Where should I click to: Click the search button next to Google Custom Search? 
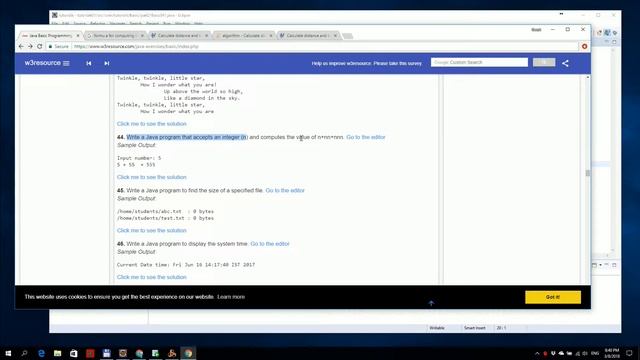pos(544,62)
